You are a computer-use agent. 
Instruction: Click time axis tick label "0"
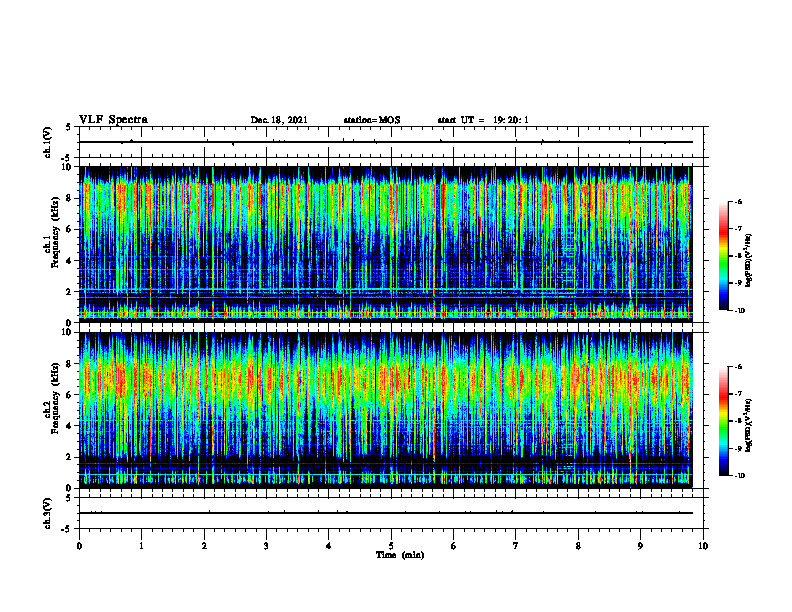[79, 546]
